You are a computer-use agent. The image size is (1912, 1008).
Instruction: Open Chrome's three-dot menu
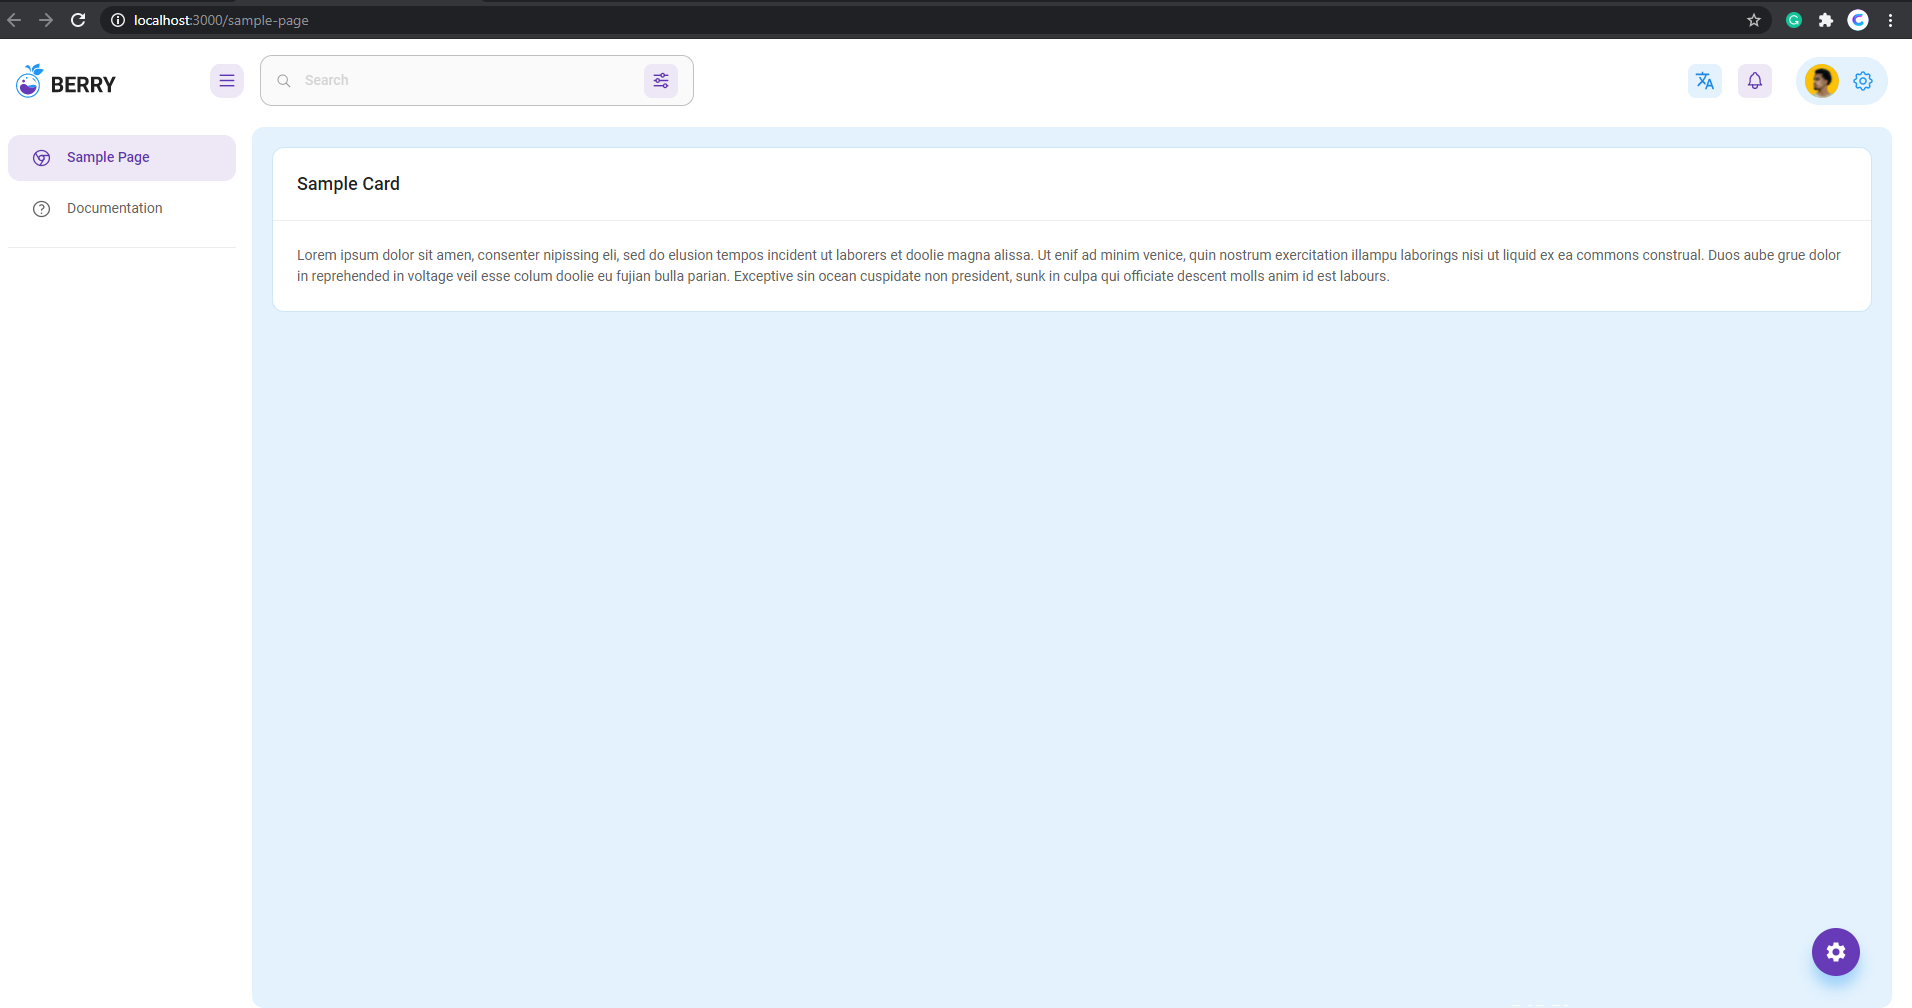pyautogui.click(x=1890, y=20)
